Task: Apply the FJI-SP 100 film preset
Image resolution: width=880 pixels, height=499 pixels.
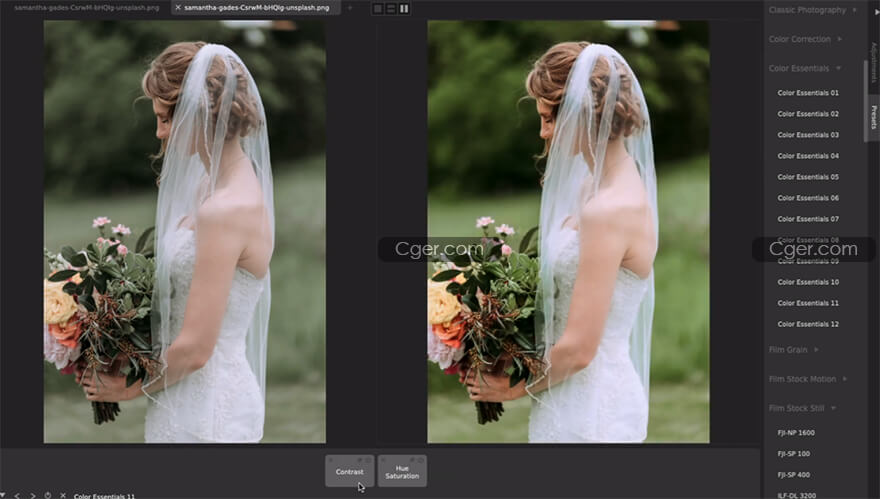Action: [794, 453]
